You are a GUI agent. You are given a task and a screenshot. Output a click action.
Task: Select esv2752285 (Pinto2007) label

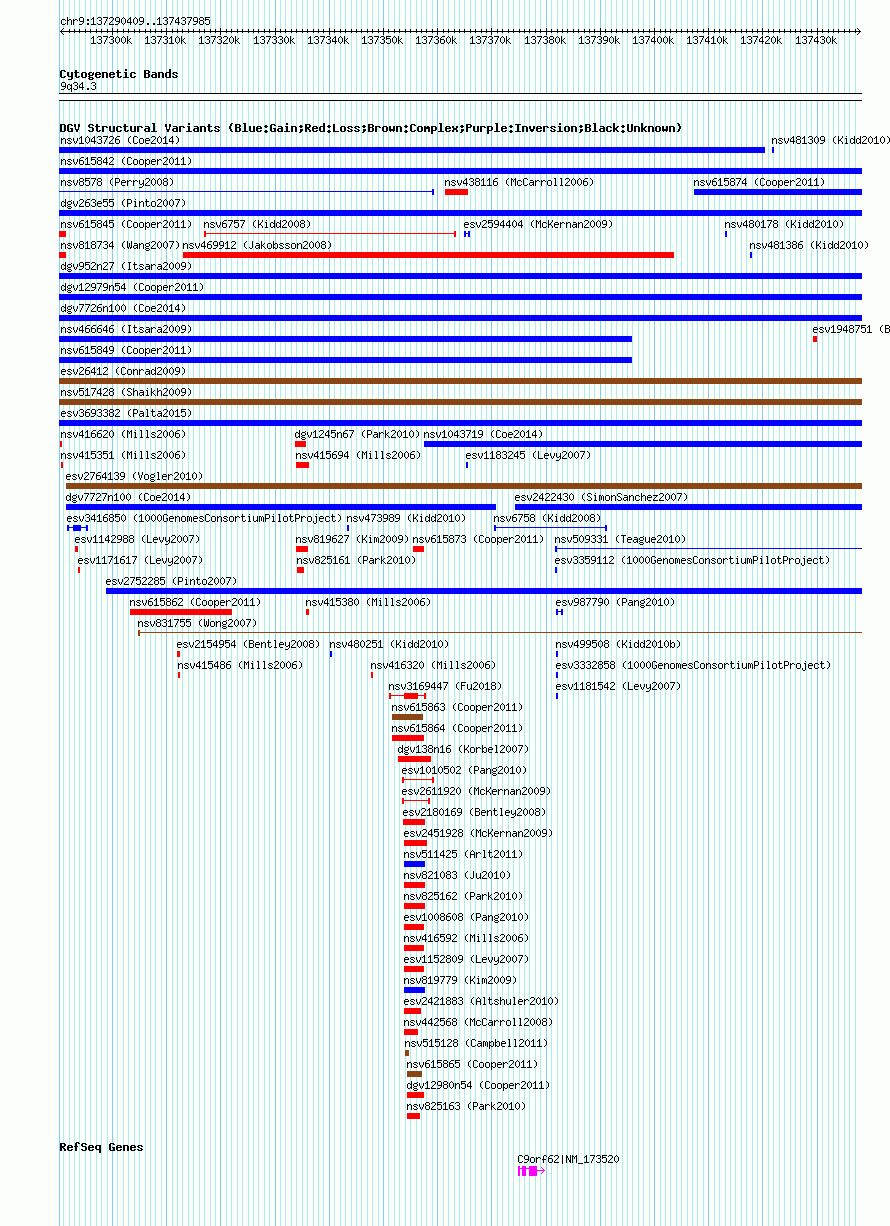click(x=172, y=581)
